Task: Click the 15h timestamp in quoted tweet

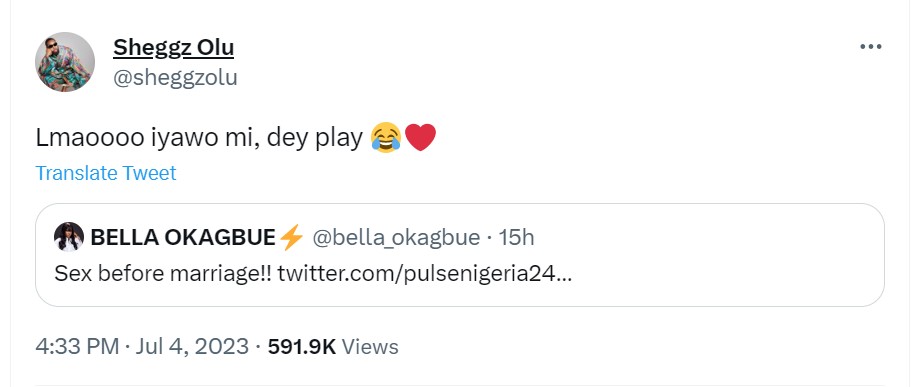Action: pos(516,237)
